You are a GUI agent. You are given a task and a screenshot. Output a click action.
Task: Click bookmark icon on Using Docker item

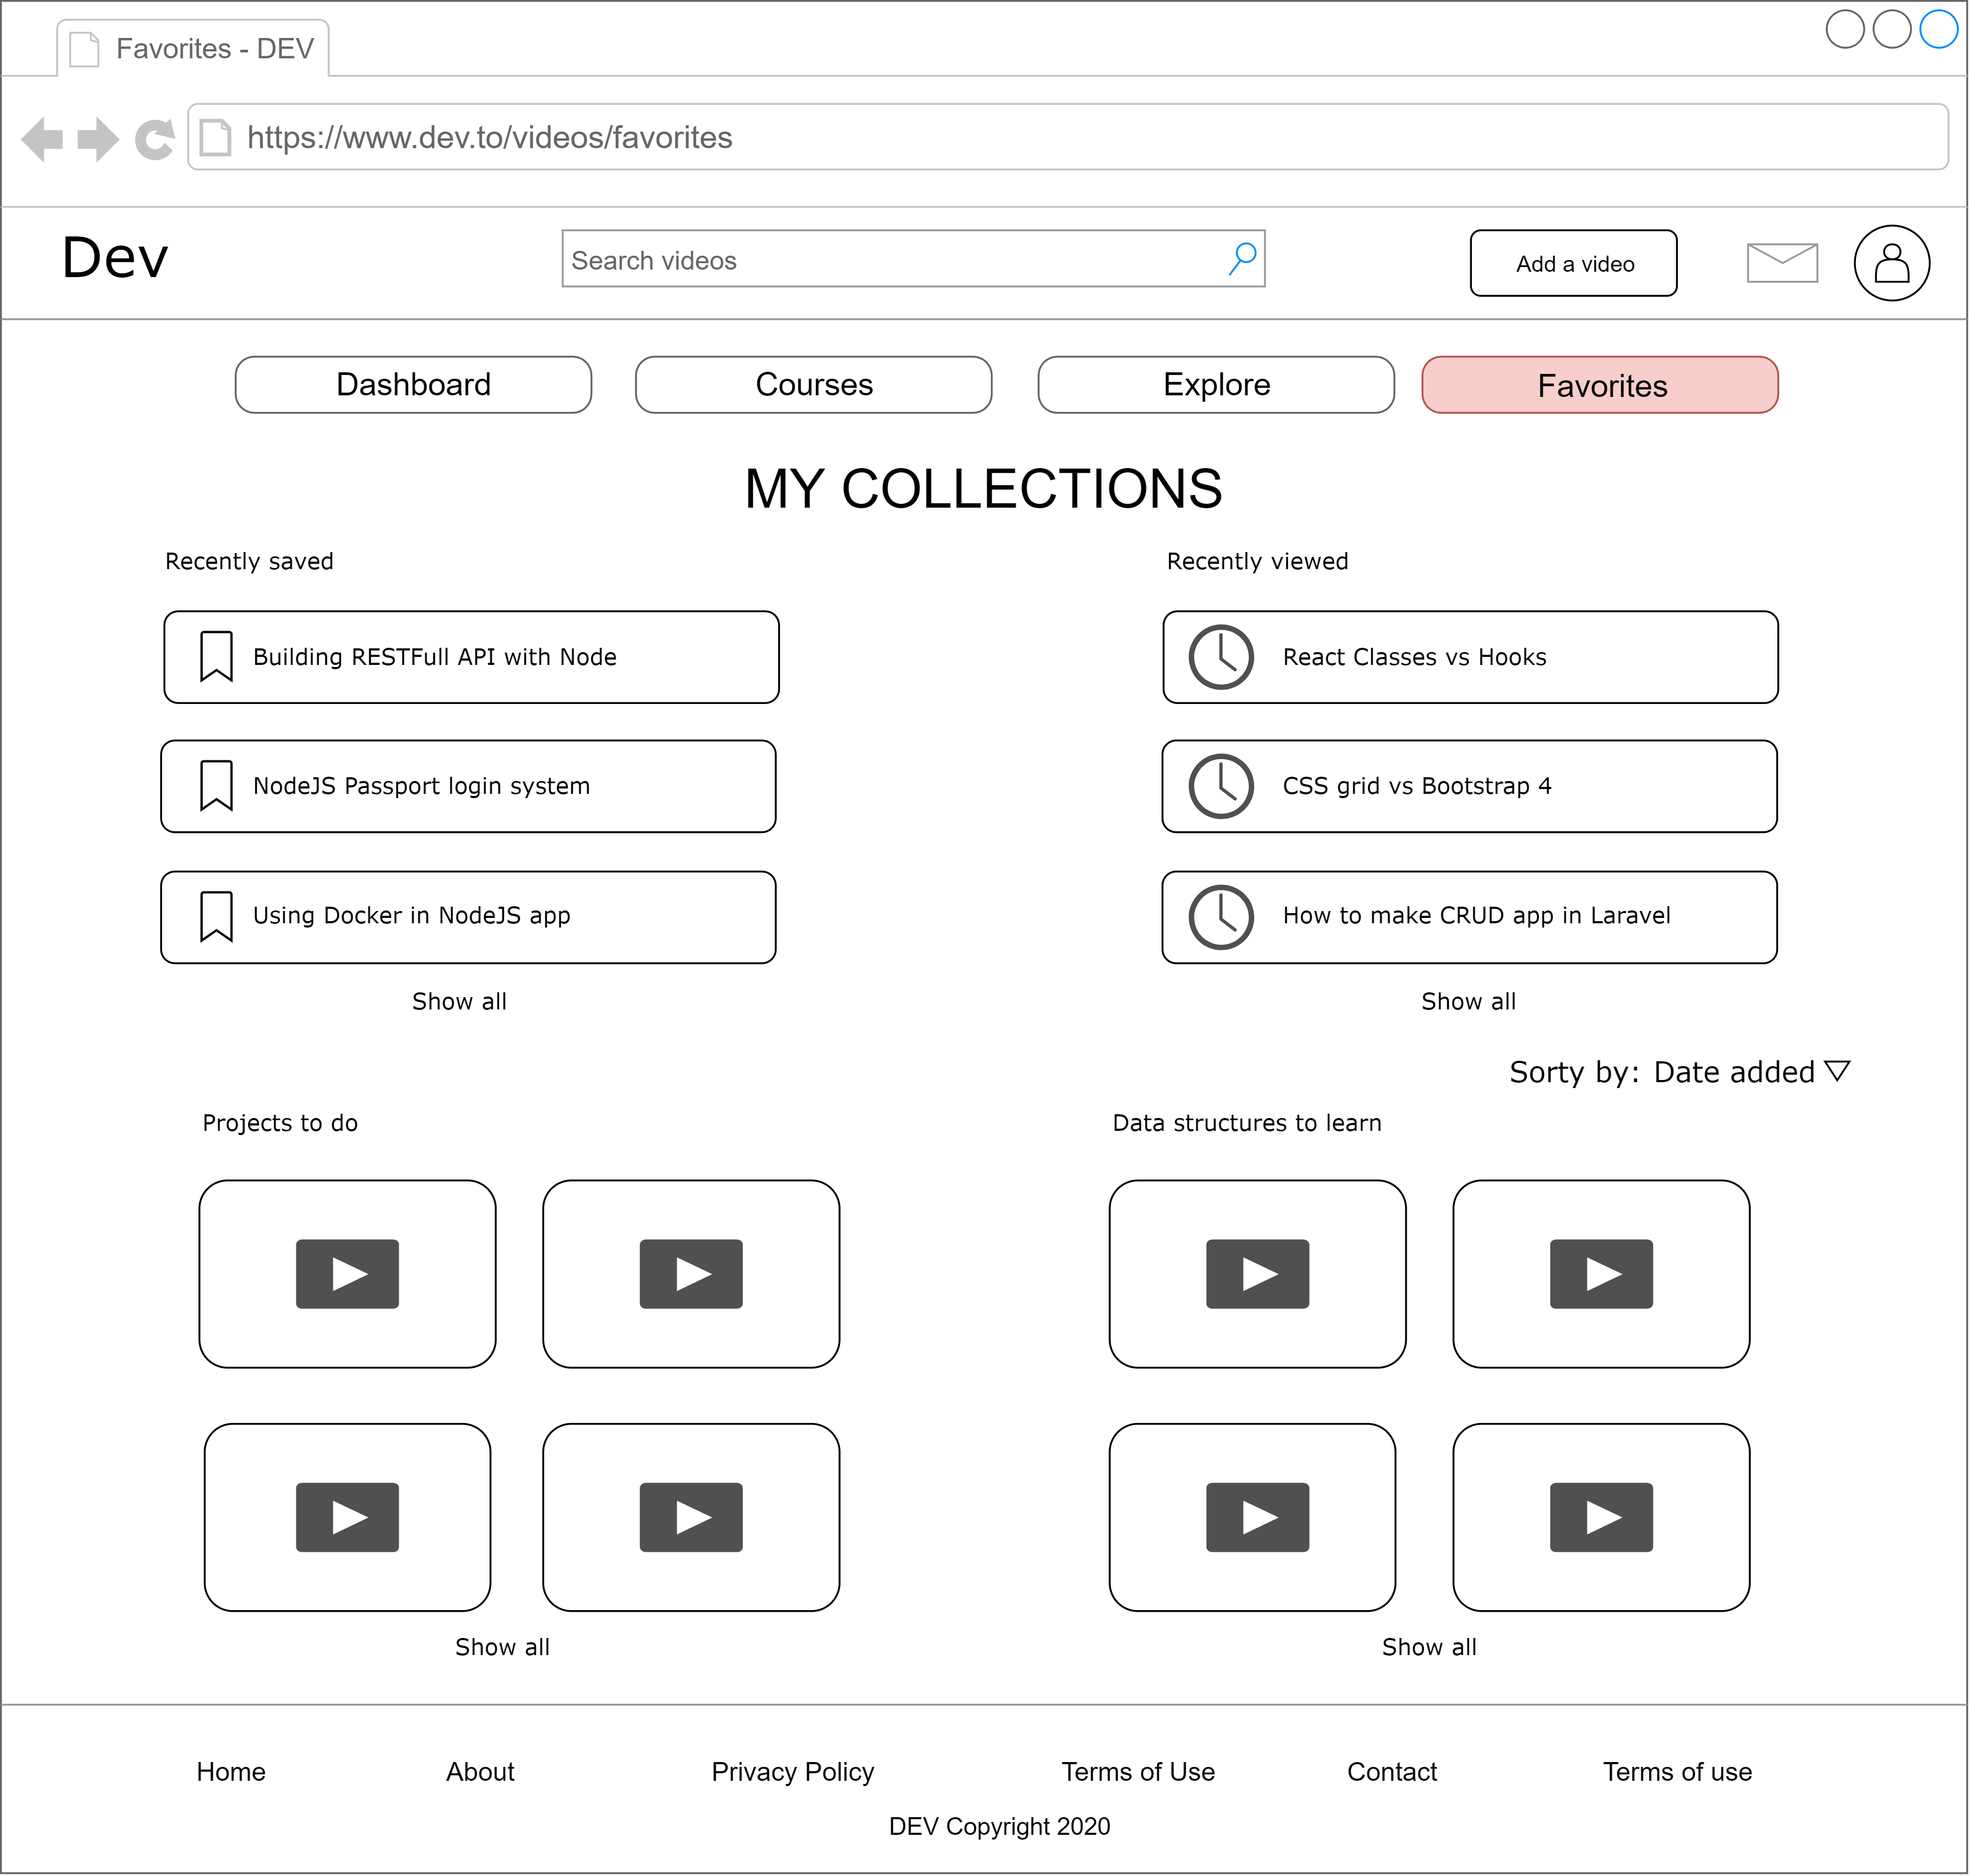tap(216, 917)
